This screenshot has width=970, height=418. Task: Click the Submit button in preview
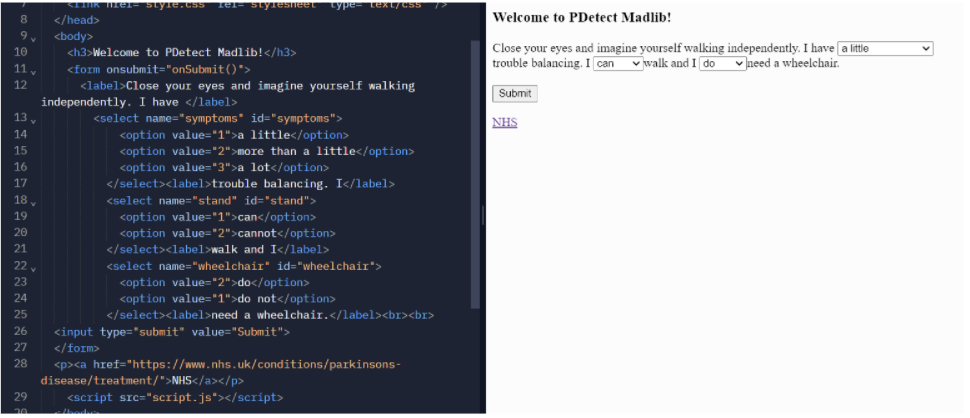(x=515, y=93)
